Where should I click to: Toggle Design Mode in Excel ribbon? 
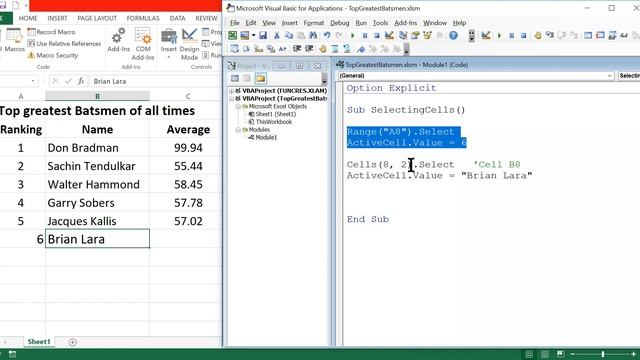click(x=189, y=44)
